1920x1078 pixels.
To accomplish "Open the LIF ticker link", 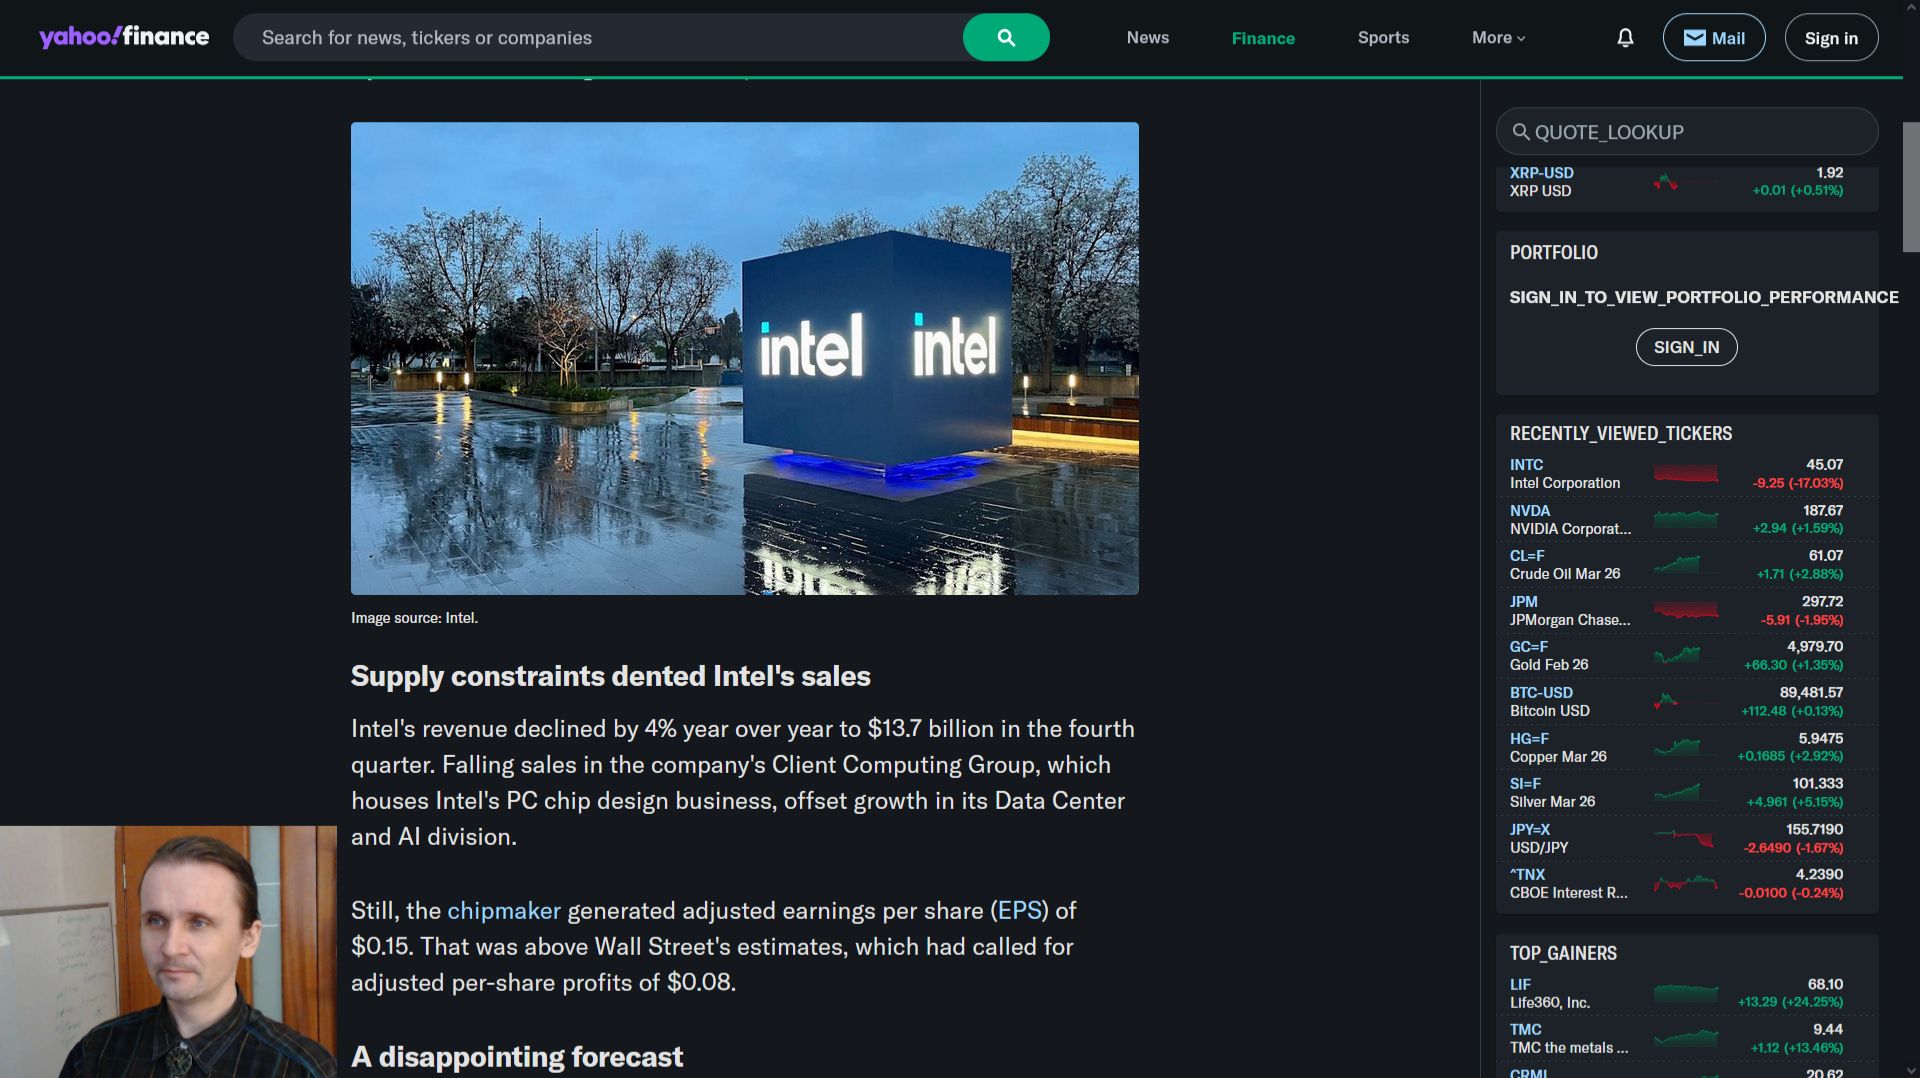I will coord(1520,985).
